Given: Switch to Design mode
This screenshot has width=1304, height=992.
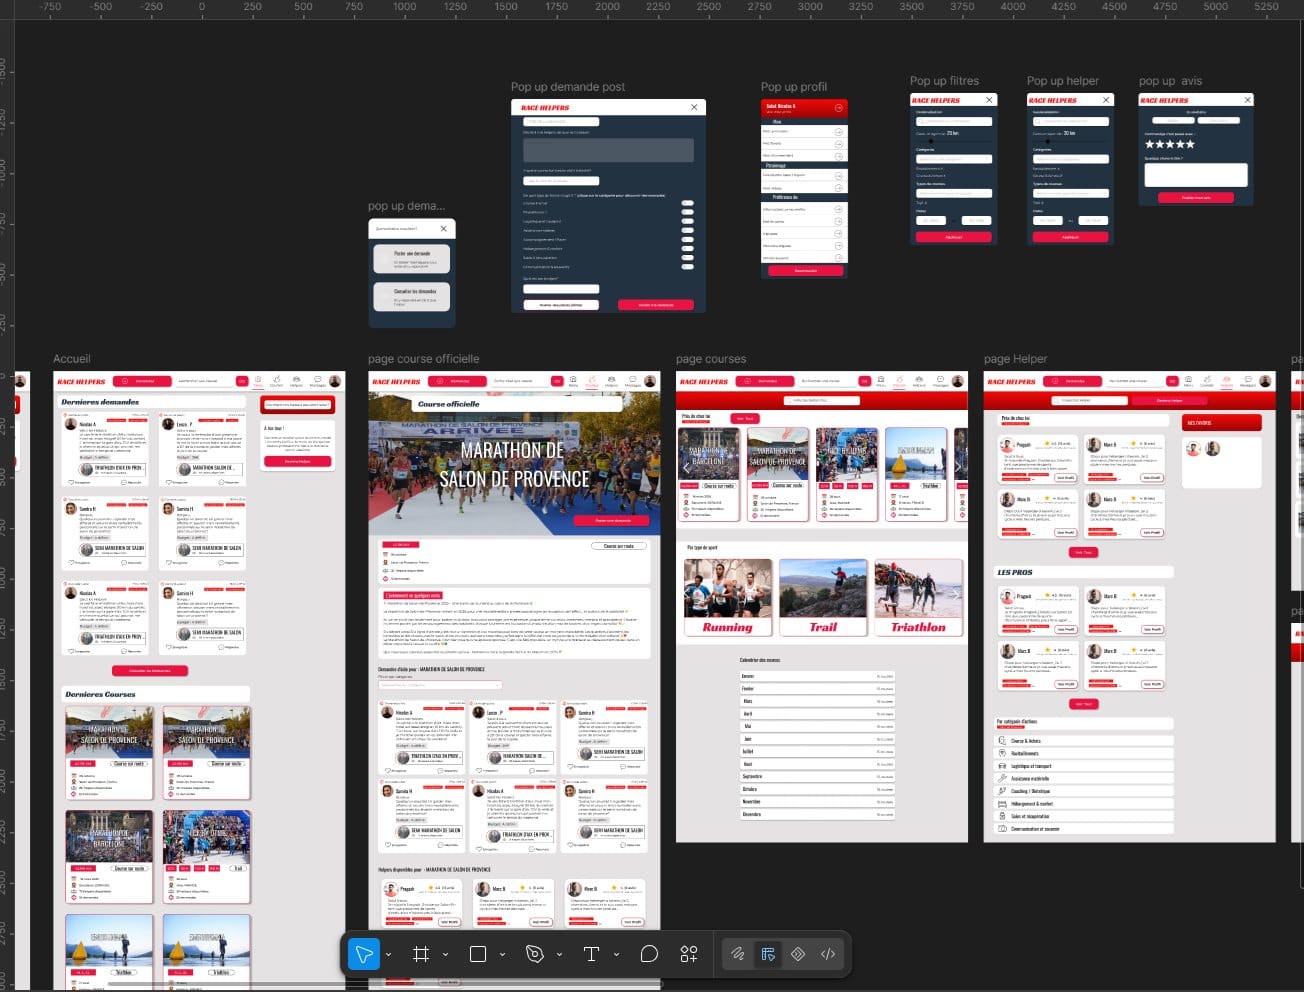Looking at the screenshot, I should tap(768, 954).
